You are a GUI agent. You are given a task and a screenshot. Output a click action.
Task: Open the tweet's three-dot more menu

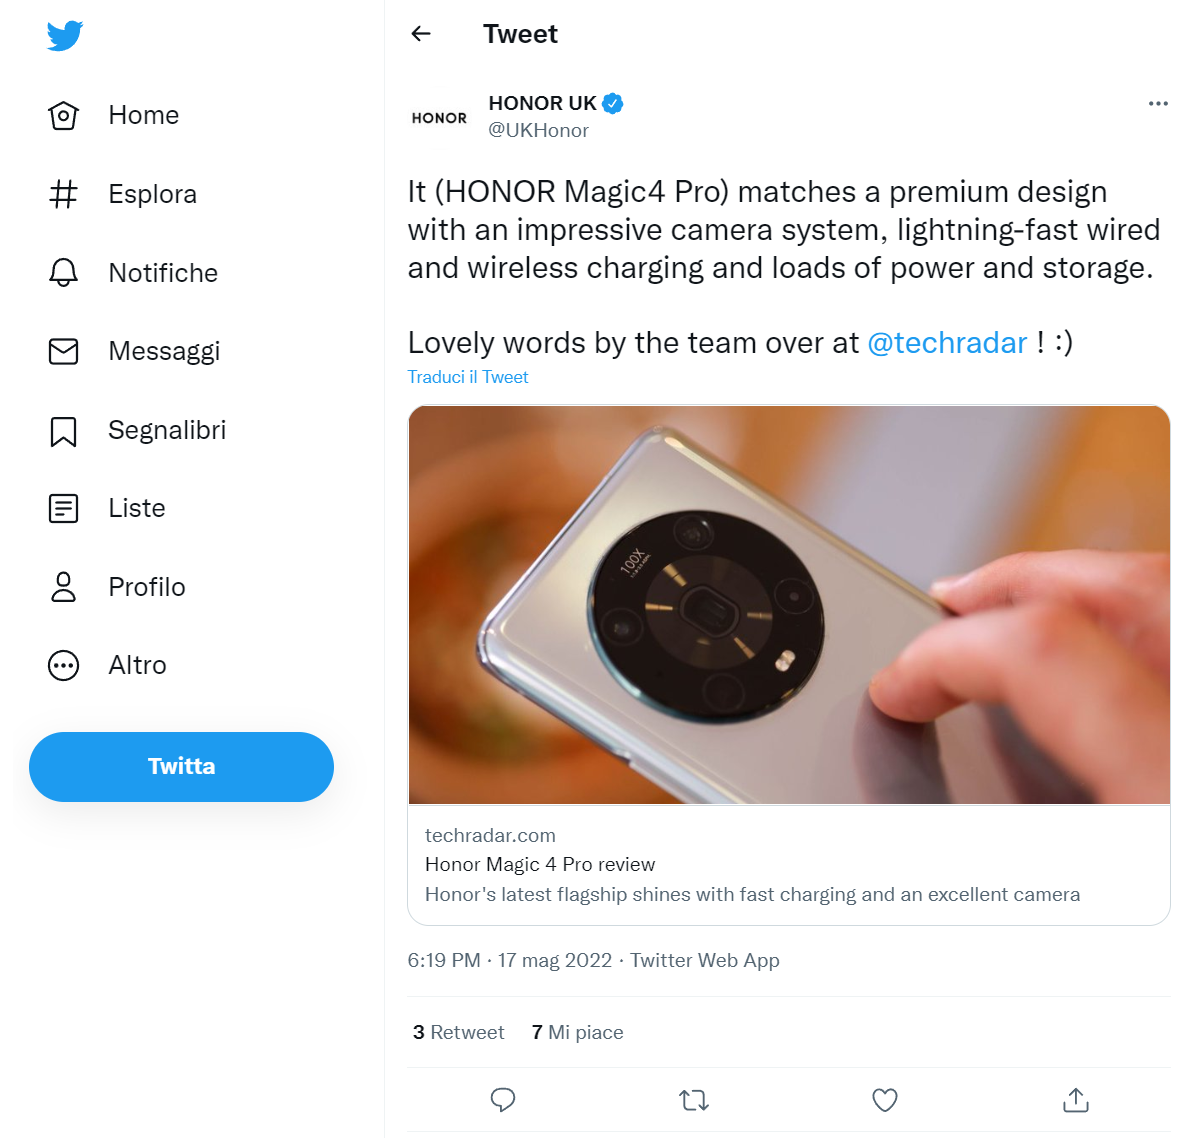click(1158, 104)
